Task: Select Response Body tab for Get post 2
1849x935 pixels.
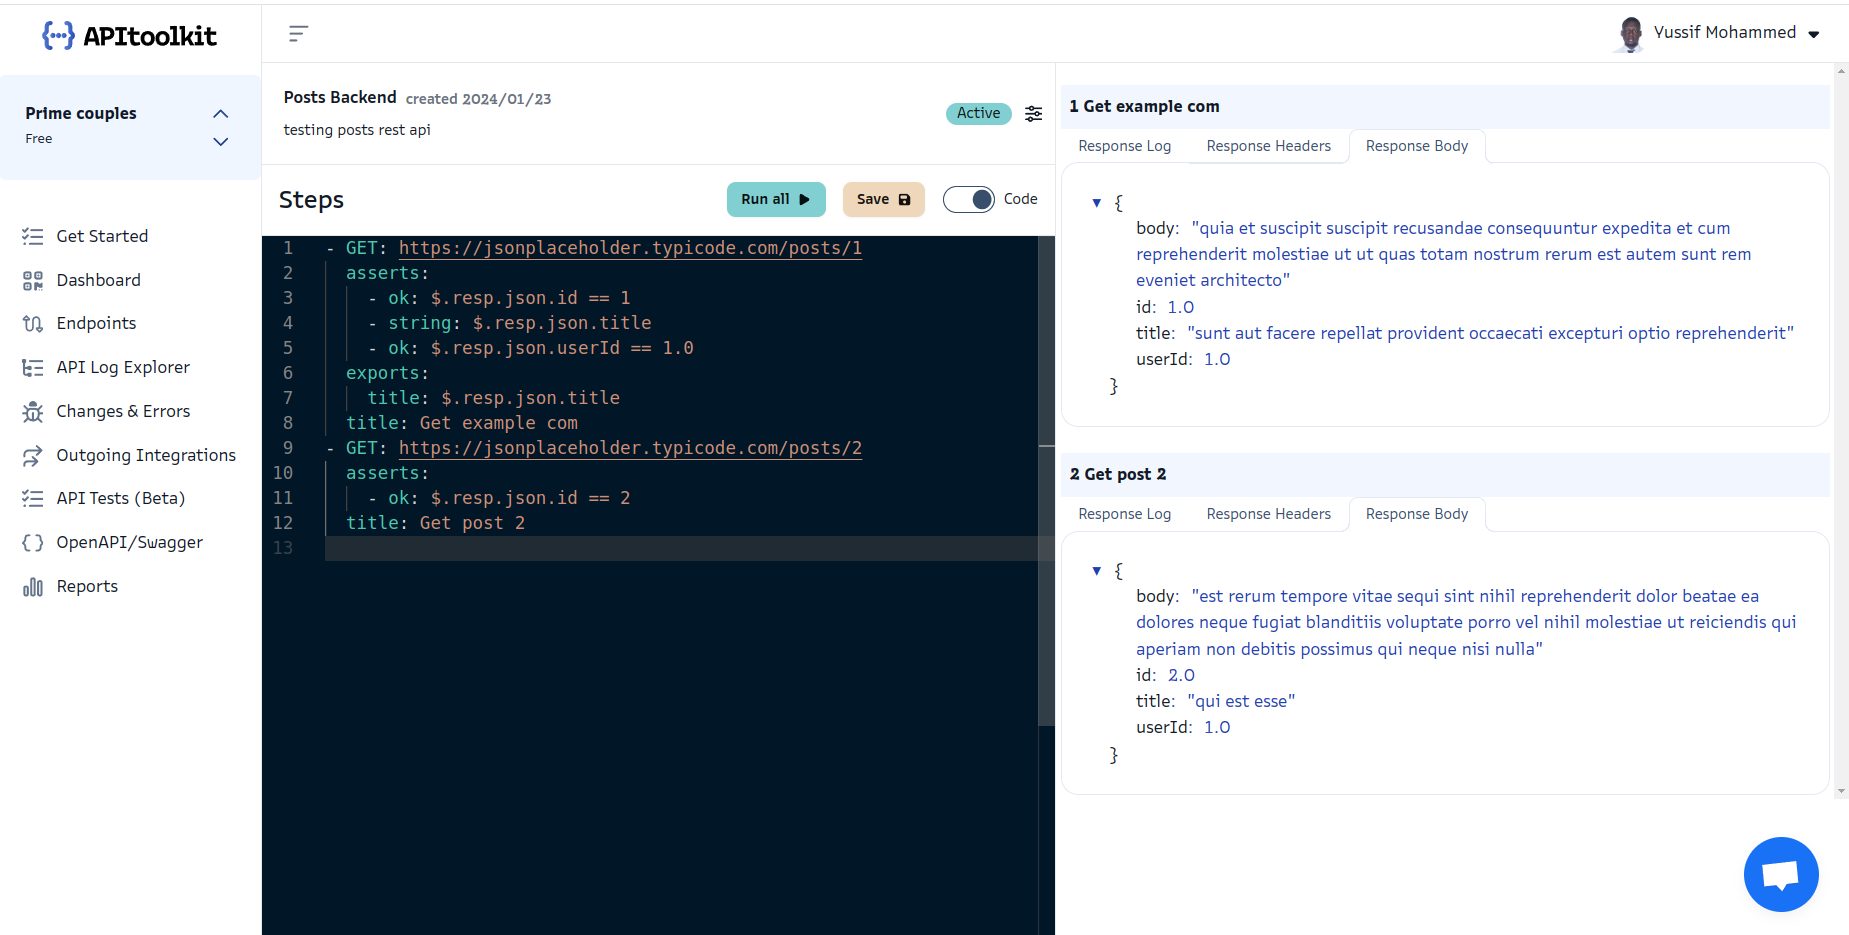Action: pyautogui.click(x=1417, y=514)
